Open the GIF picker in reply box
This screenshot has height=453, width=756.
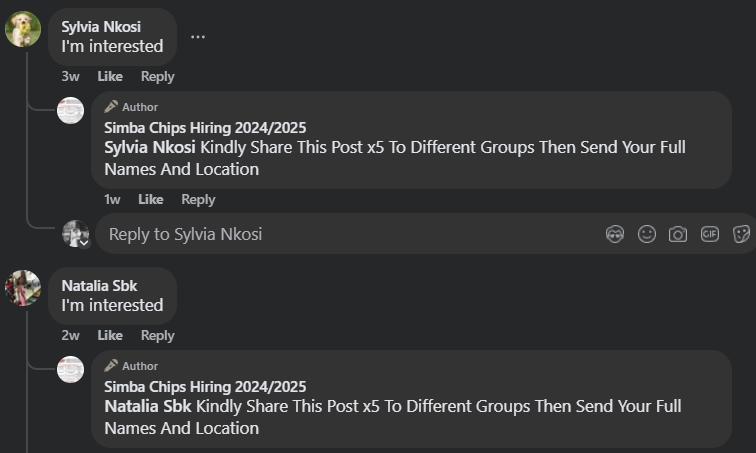coord(710,234)
